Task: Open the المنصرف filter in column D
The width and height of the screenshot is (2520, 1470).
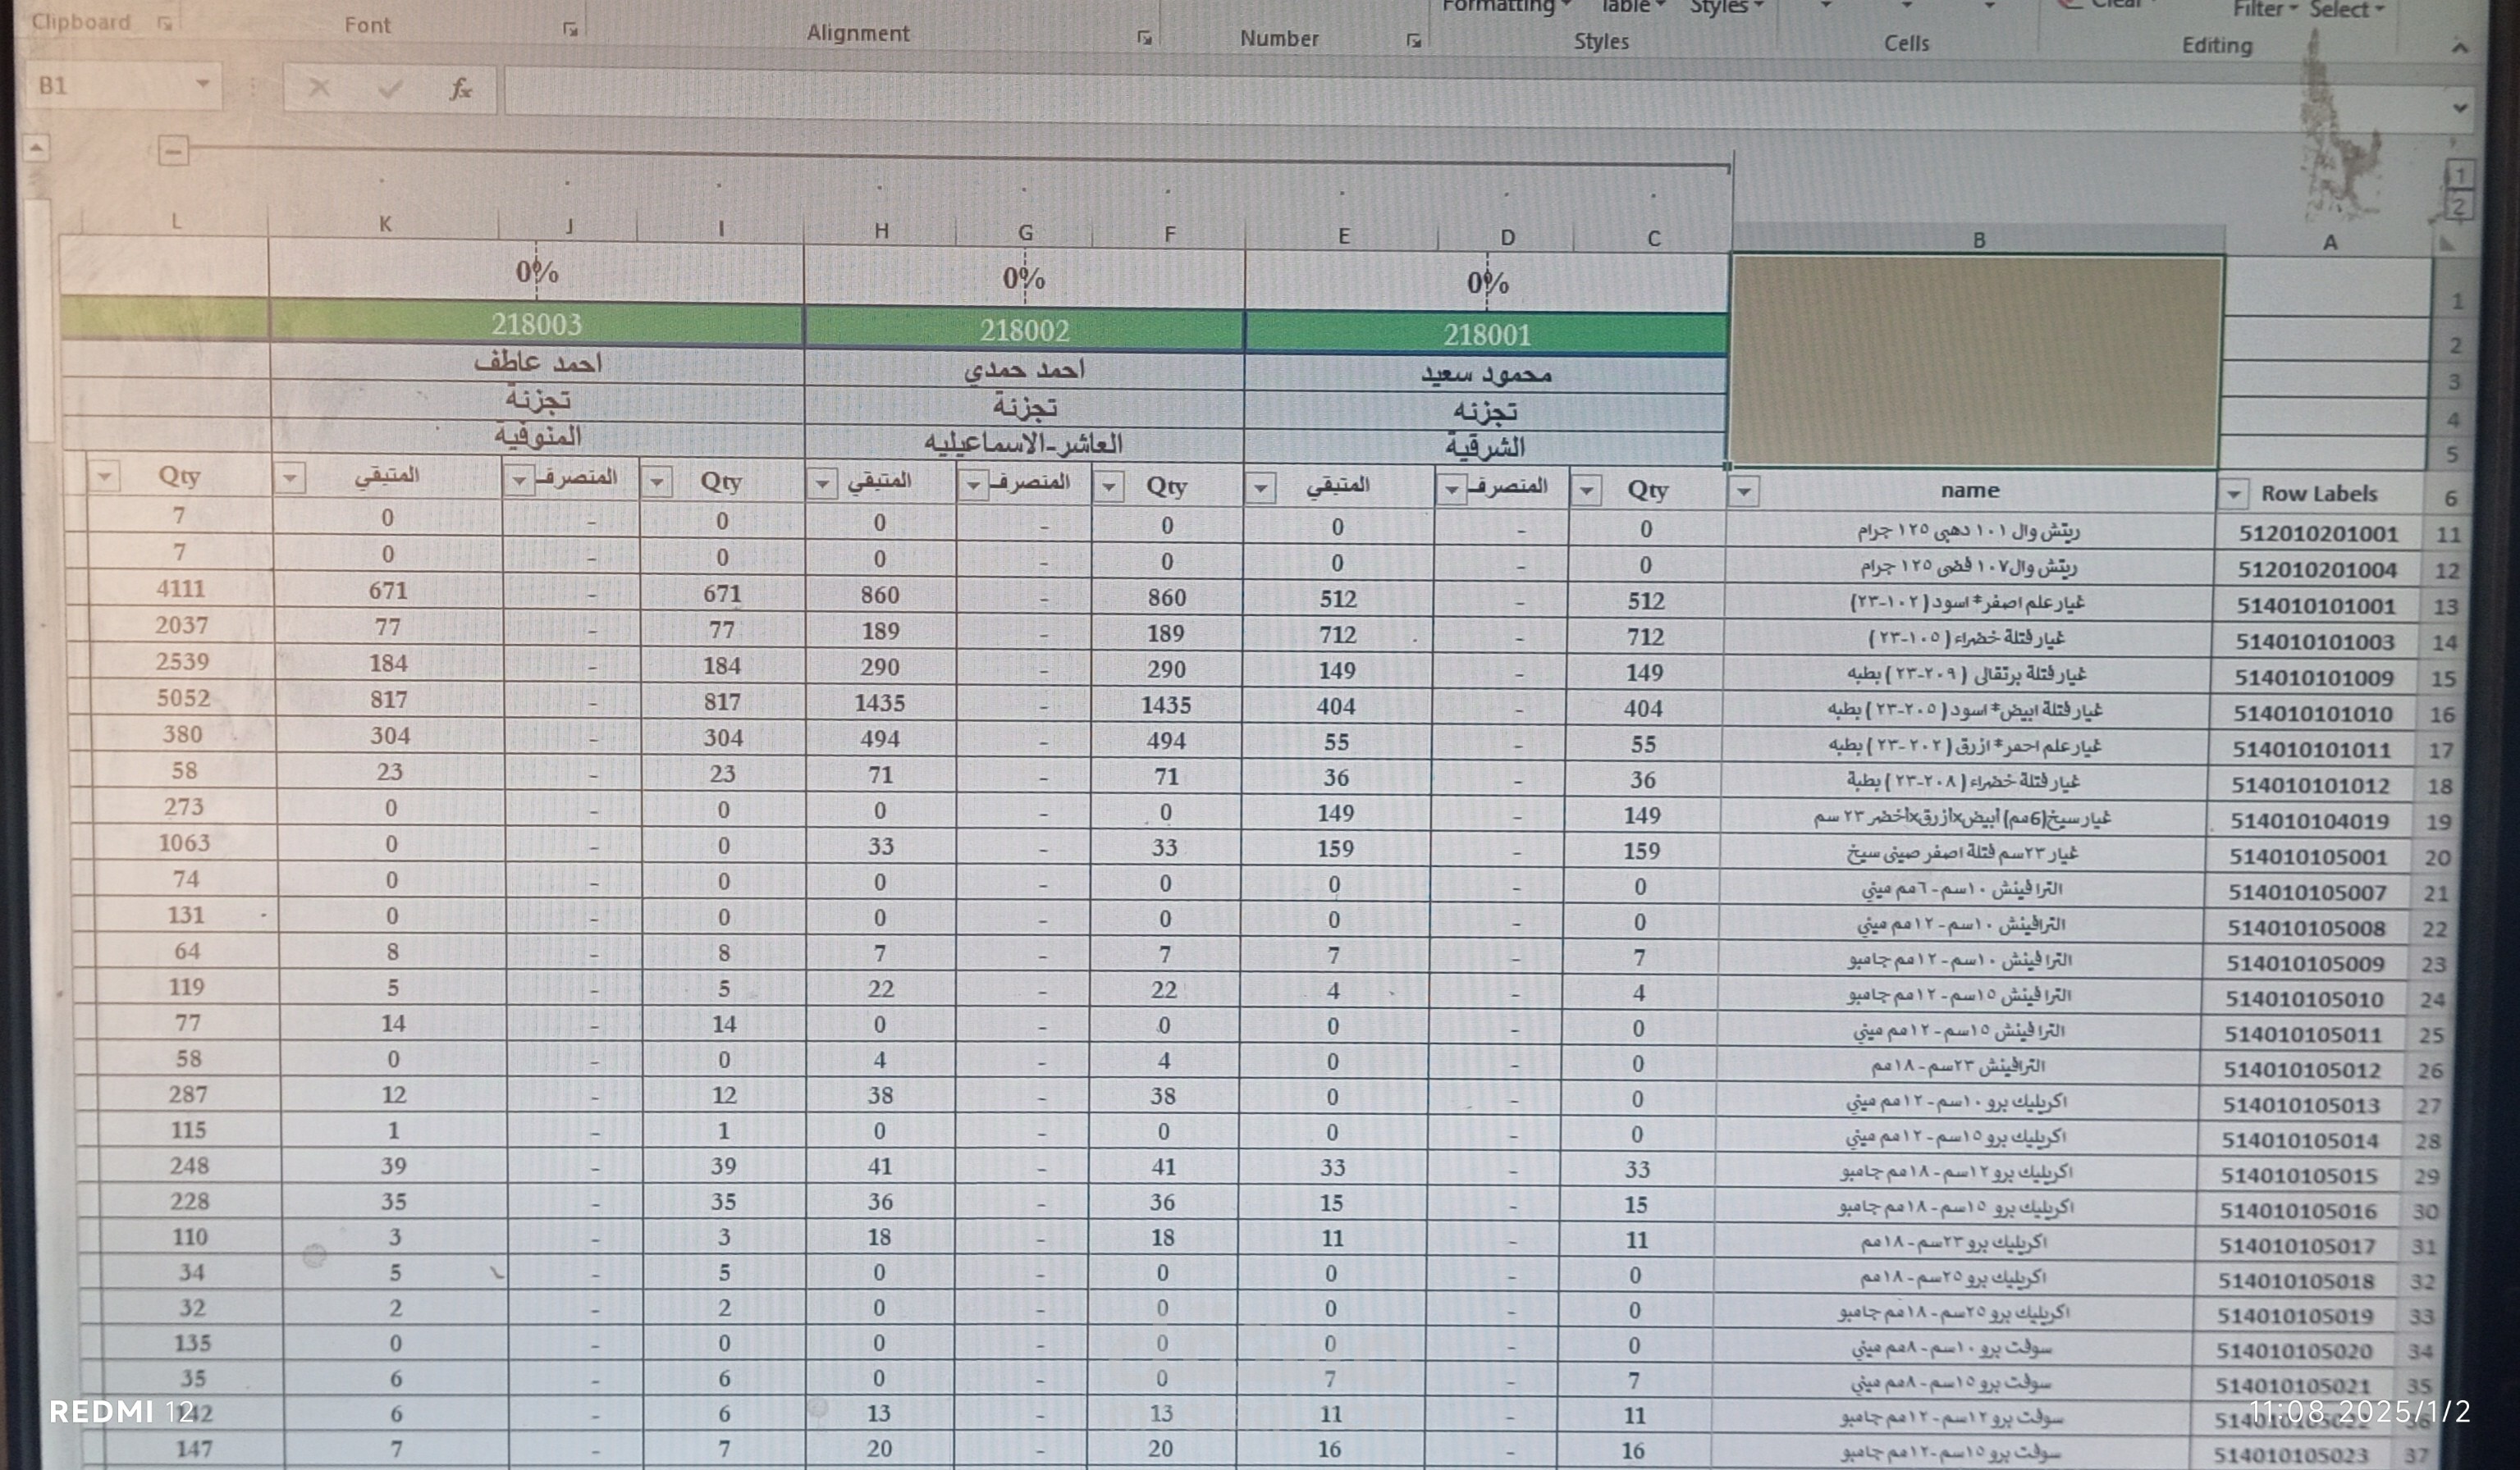Action: (1451, 489)
